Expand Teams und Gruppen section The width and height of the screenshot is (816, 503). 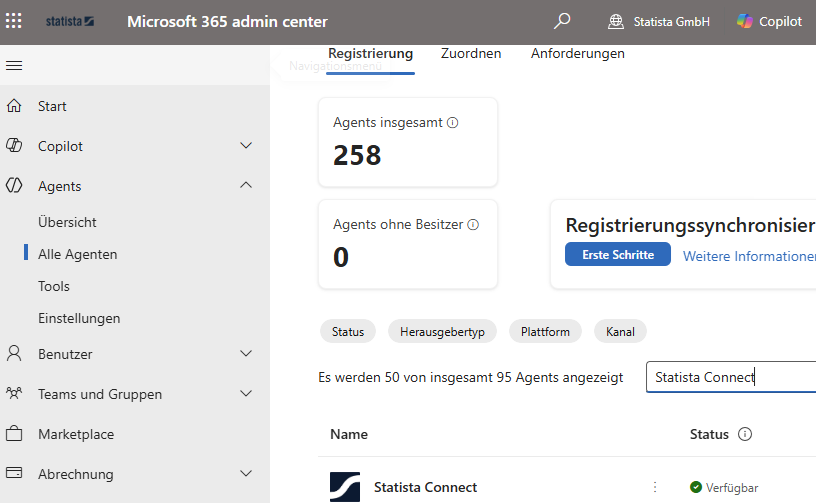point(246,394)
